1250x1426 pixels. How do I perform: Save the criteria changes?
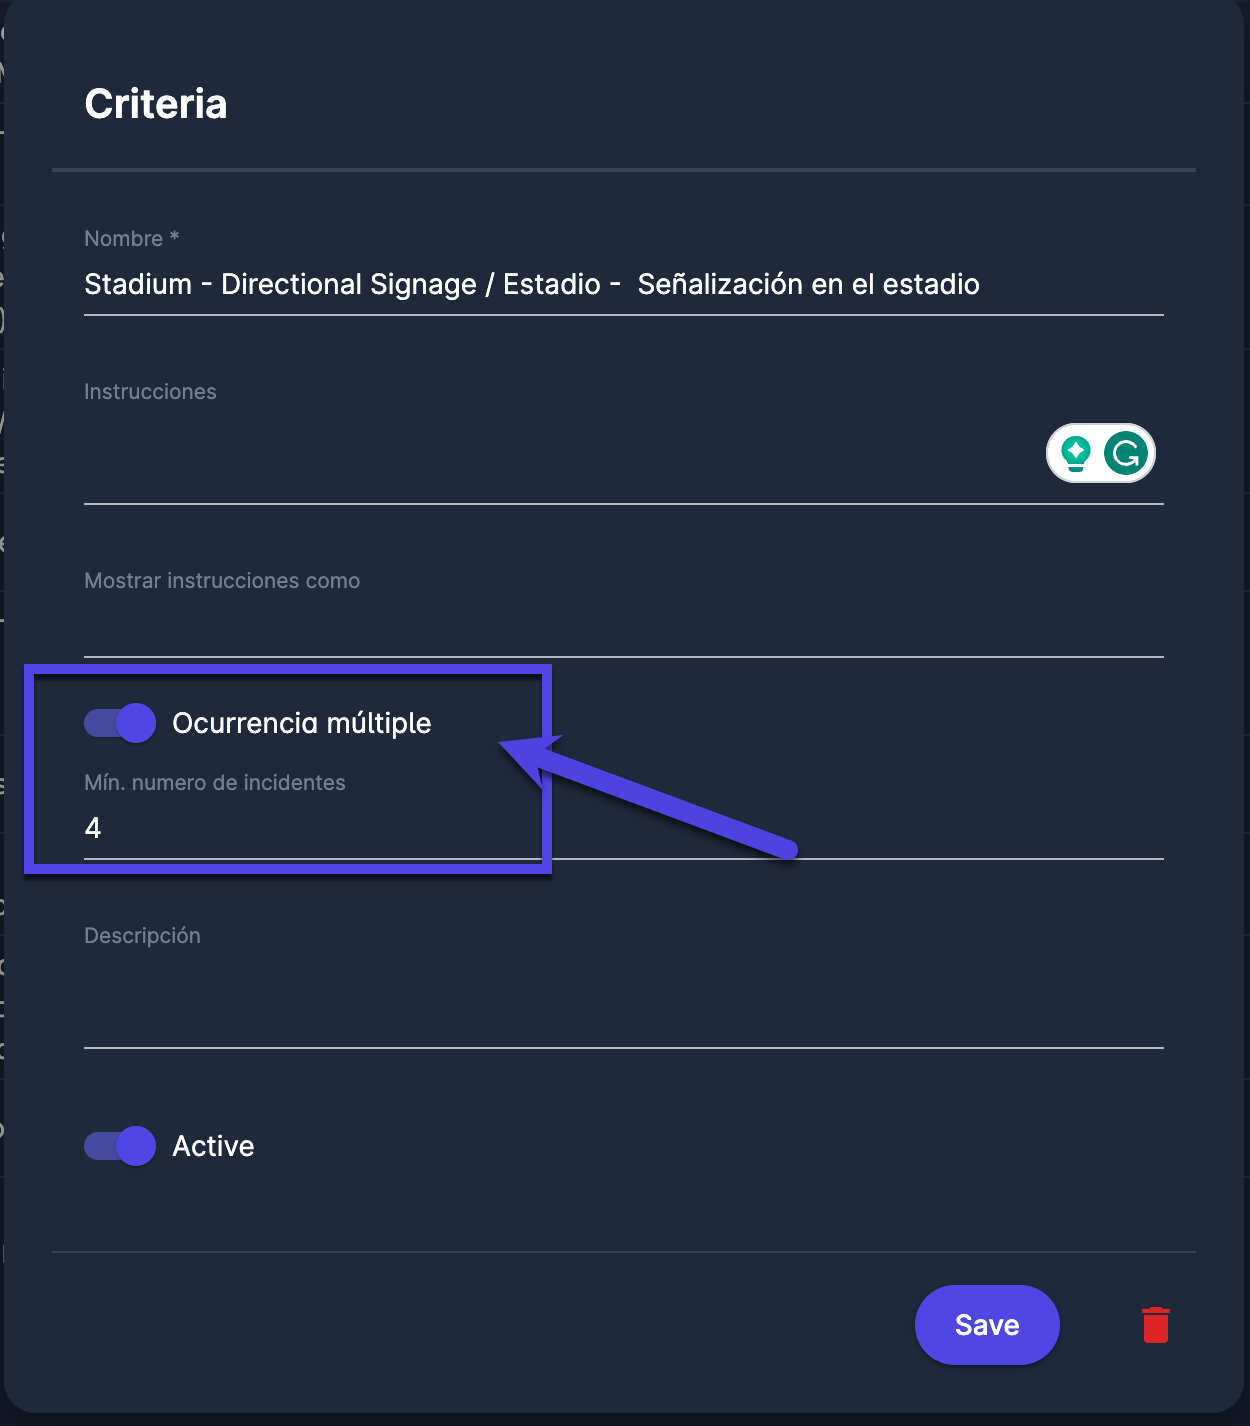point(986,1325)
